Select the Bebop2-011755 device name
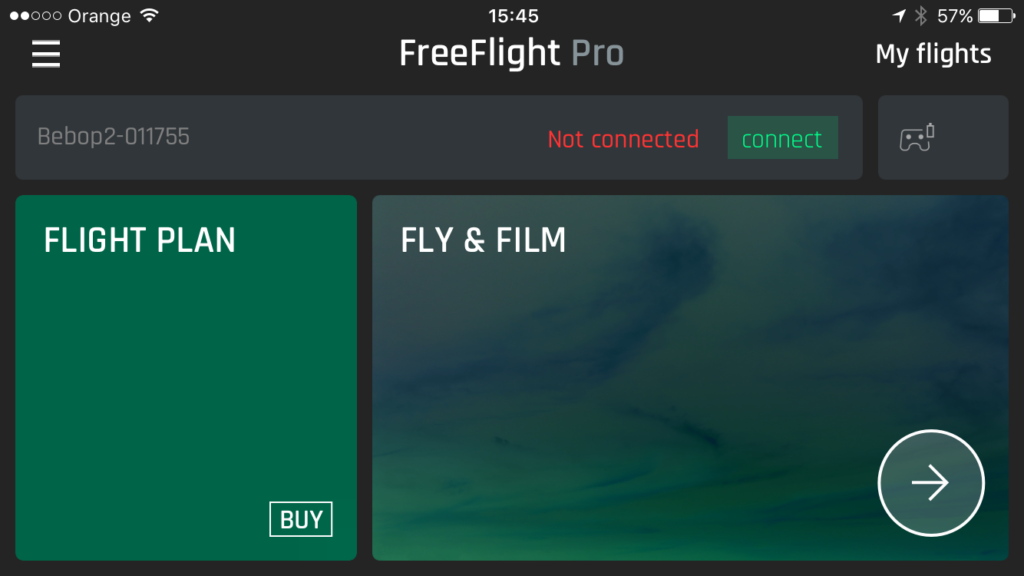 coord(113,136)
